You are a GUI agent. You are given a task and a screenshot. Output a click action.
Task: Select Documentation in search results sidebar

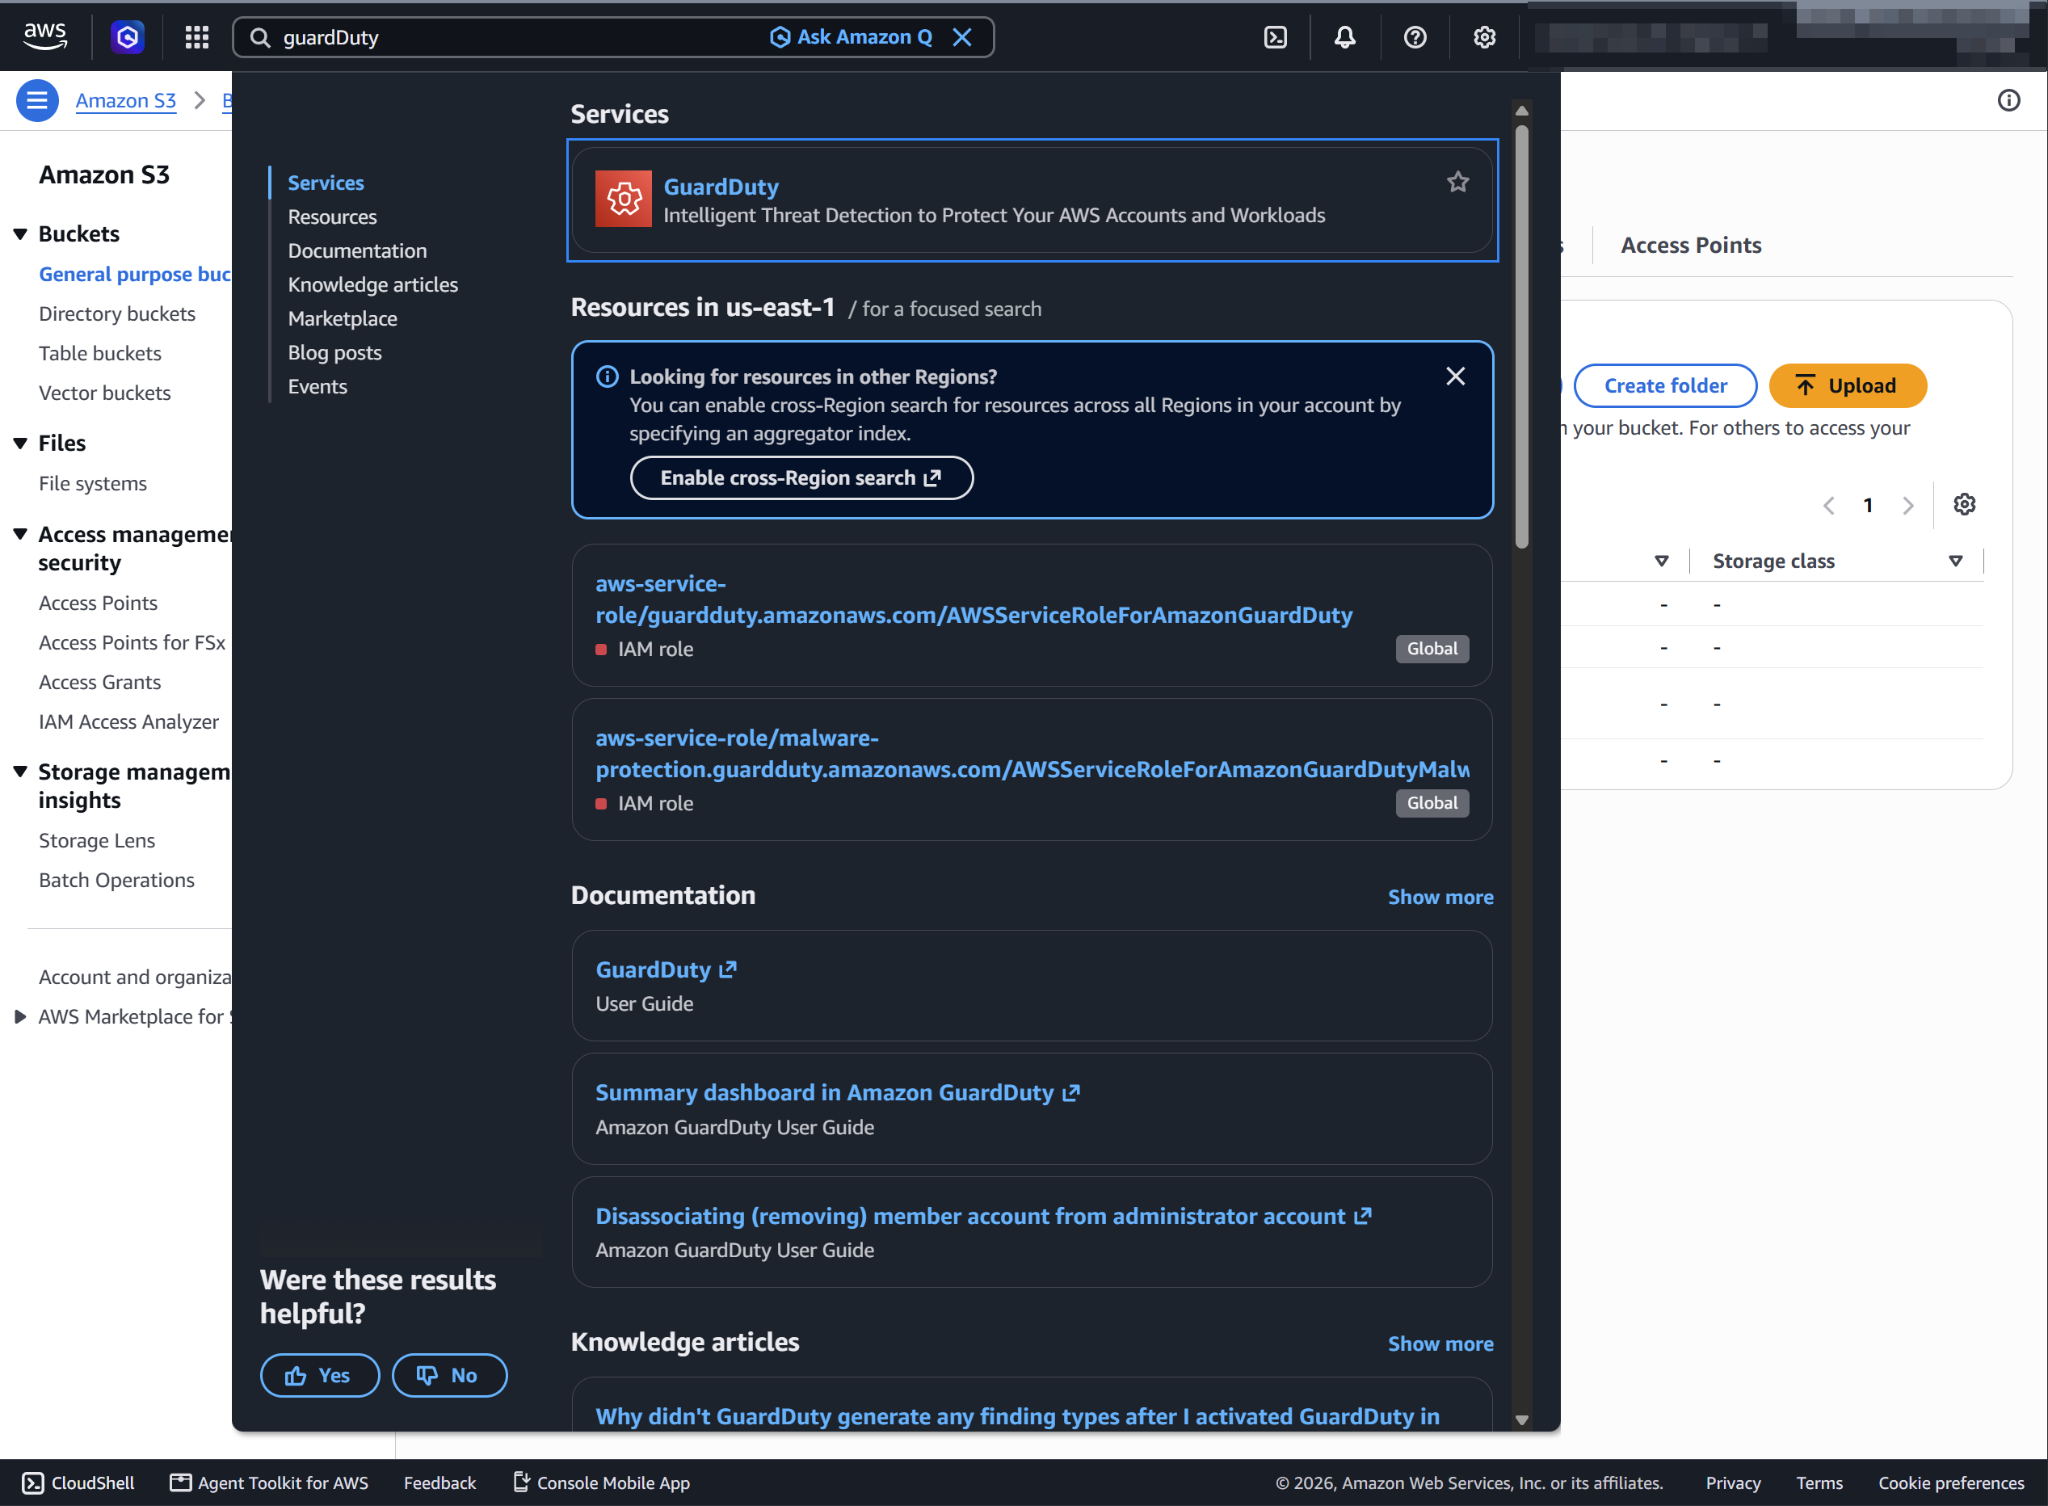[x=357, y=251]
